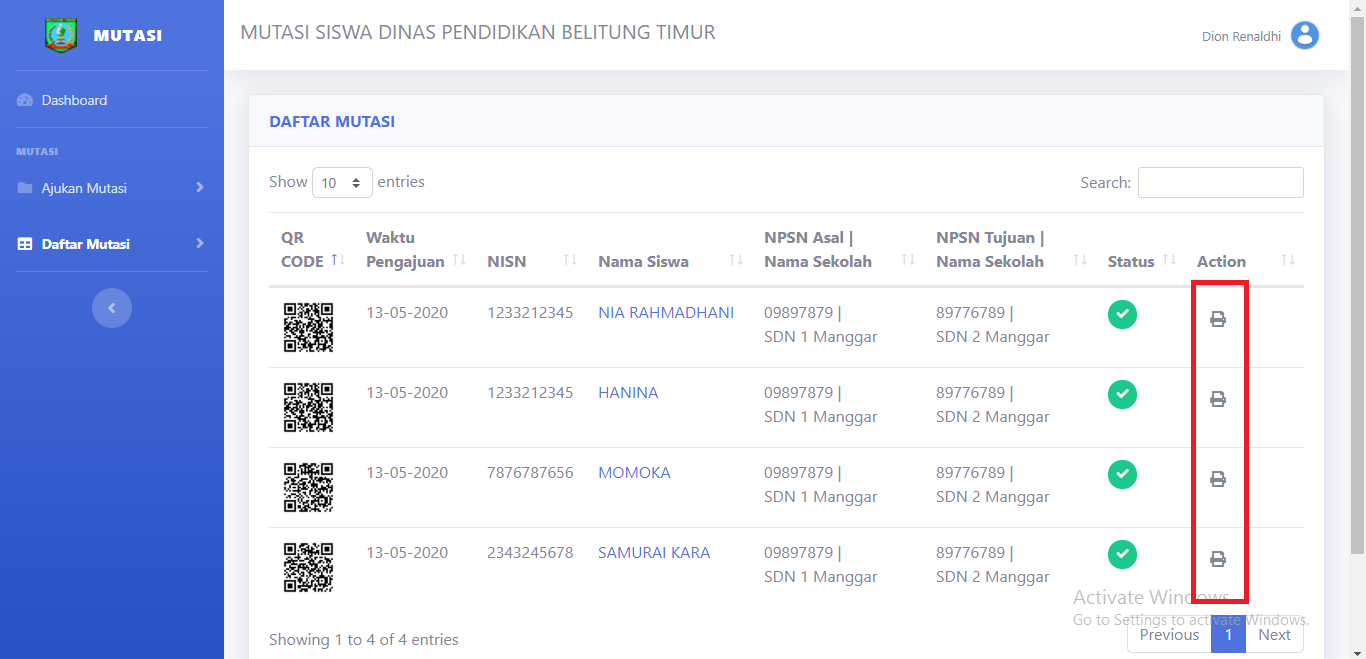Viewport: 1366px width, 659px height.
Task: Go to the Next page
Action: click(1274, 635)
